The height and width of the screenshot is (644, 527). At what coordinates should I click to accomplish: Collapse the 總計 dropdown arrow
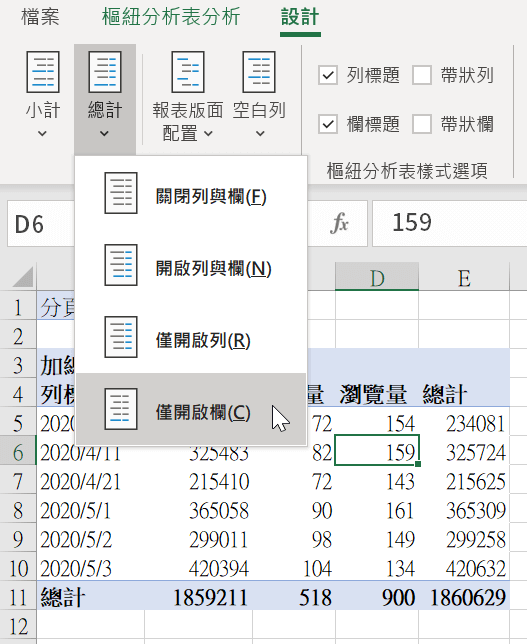[104, 133]
